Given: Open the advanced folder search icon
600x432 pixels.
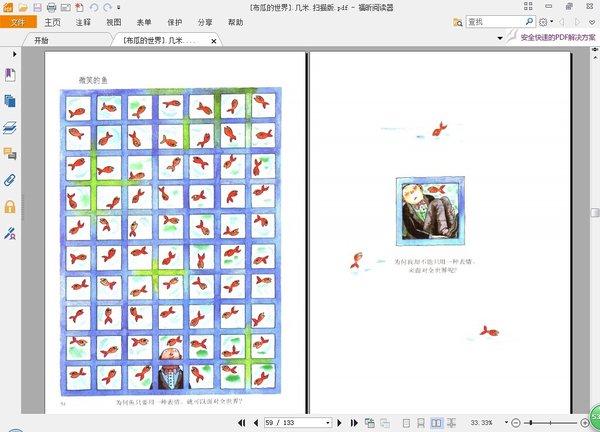Looking at the screenshot, I should (458, 22).
